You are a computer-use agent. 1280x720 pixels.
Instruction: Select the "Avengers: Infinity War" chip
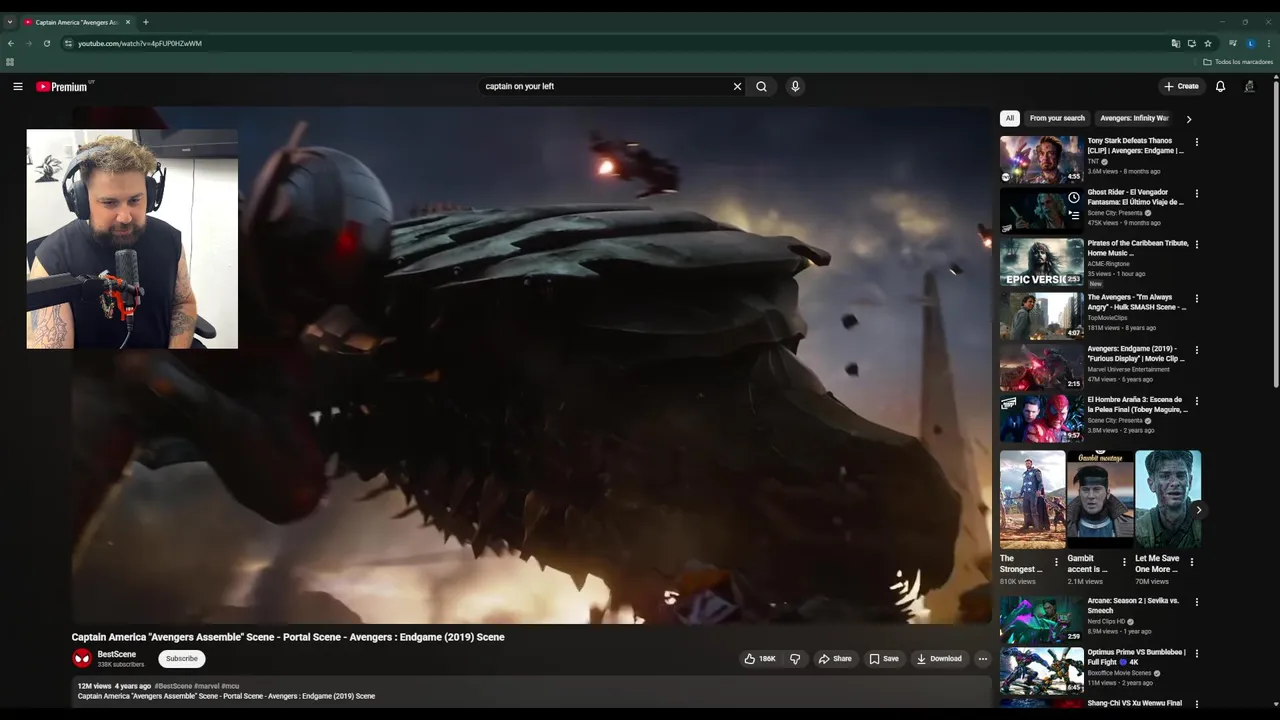tap(1134, 118)
